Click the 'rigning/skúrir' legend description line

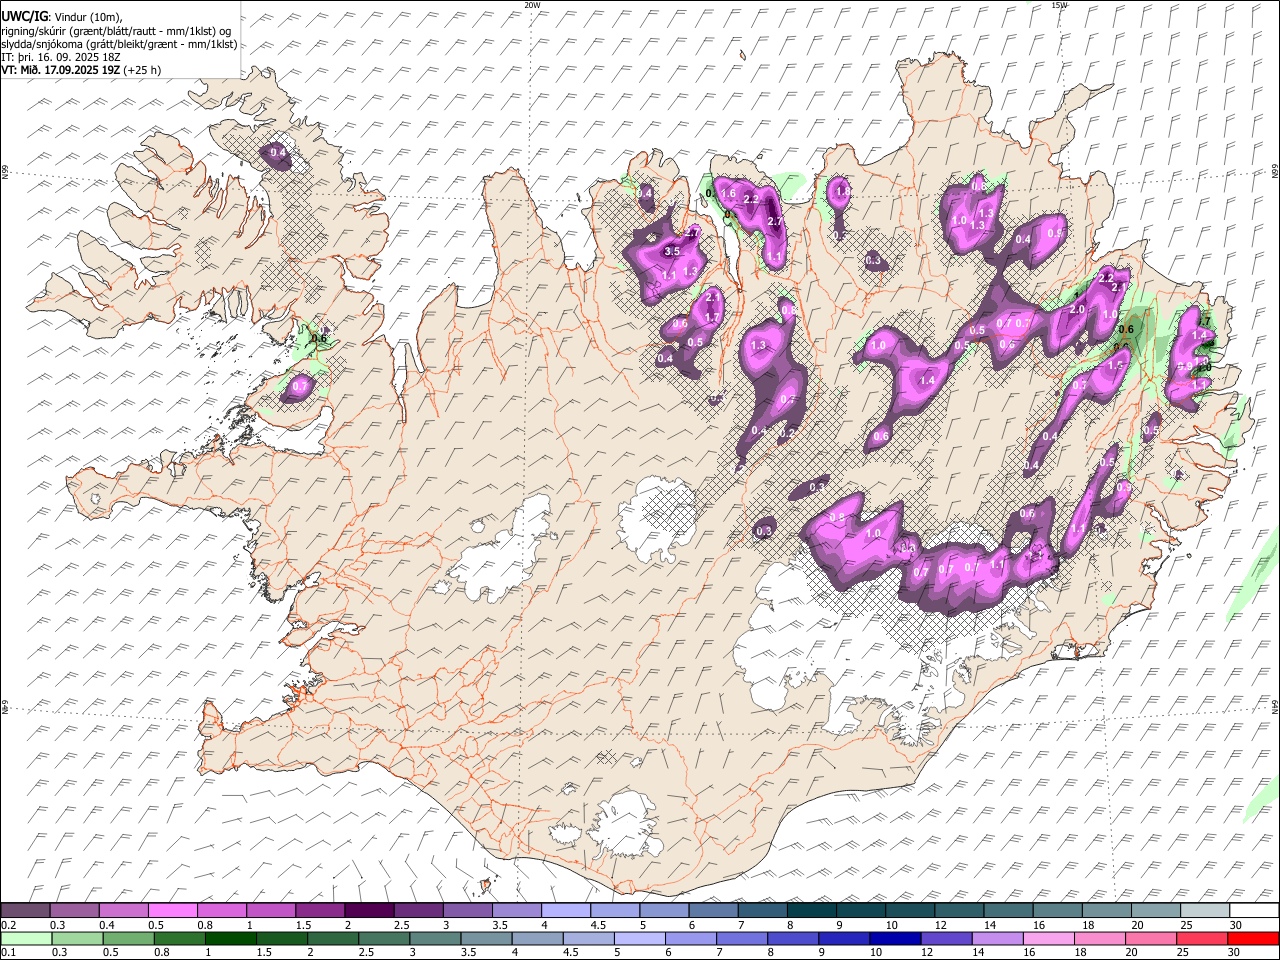(116, 31)
